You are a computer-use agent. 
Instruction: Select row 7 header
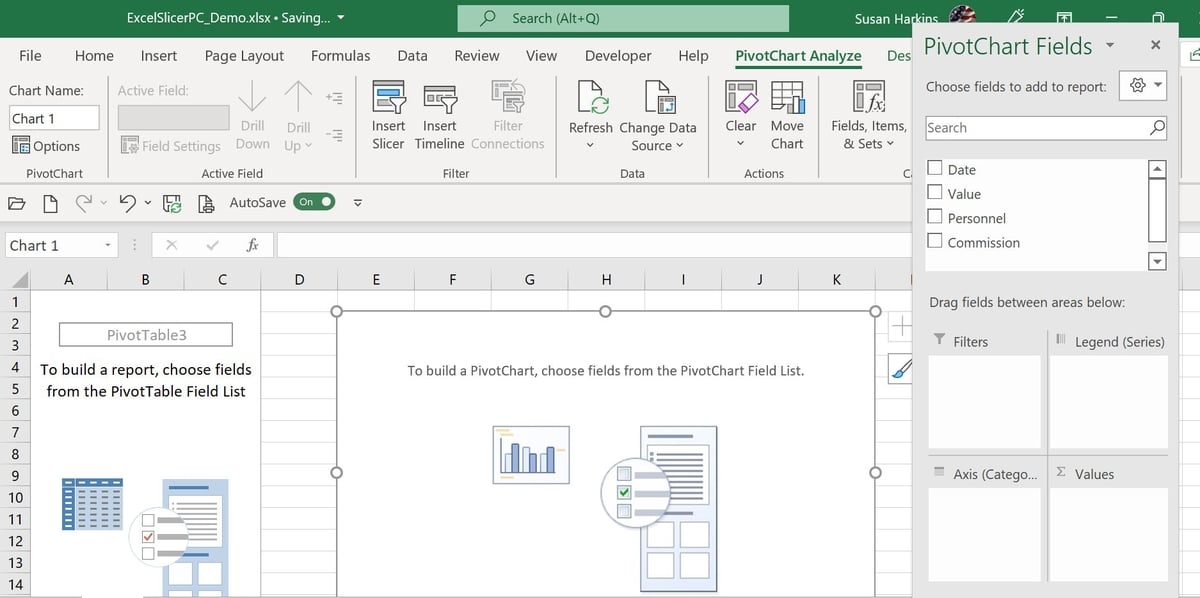(x=15, y=432)
